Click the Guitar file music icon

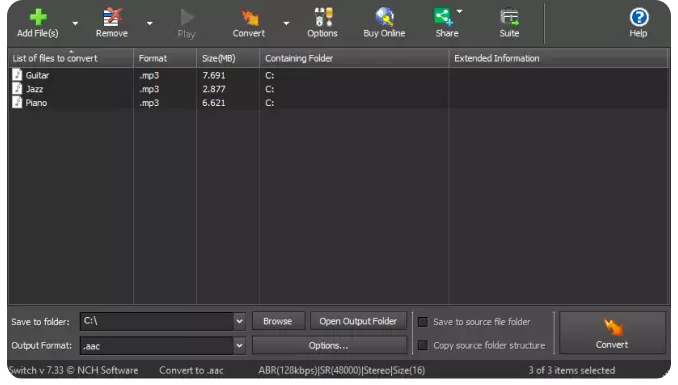[17, 75]
